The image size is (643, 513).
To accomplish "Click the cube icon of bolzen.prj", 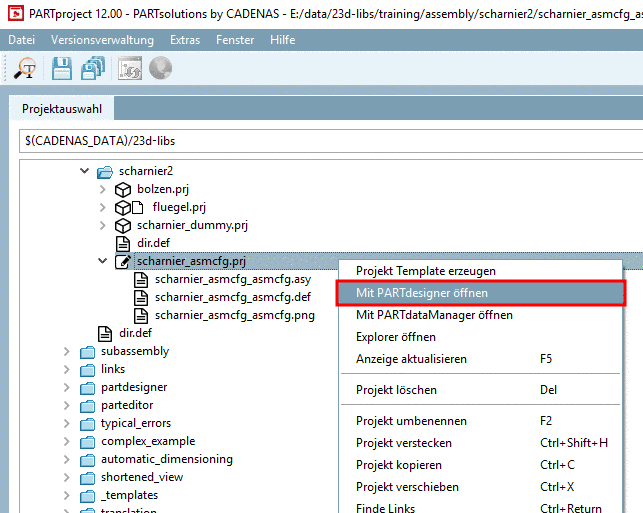I will tap(123, 189).
